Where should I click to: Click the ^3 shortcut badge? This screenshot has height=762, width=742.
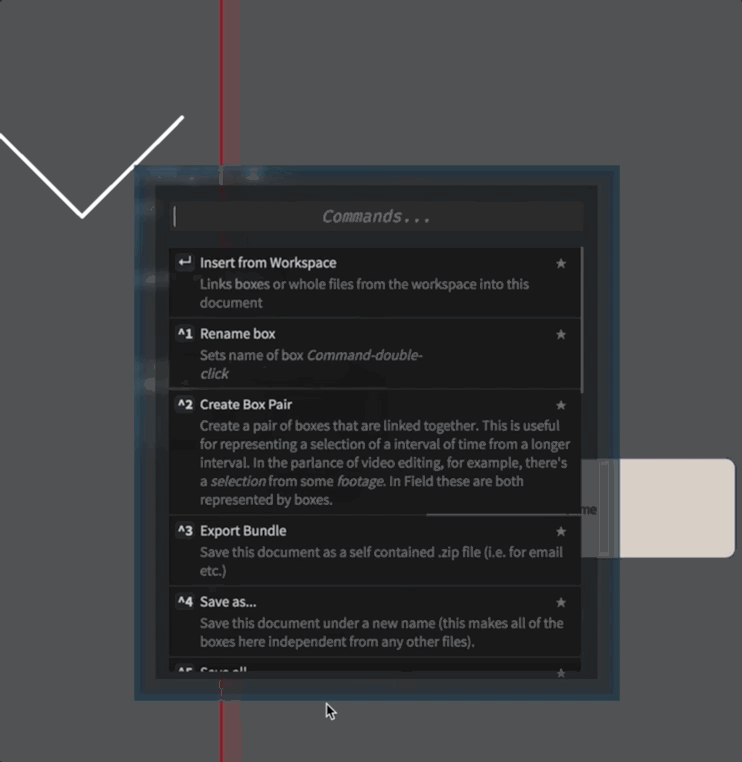(x=185, y=531)
